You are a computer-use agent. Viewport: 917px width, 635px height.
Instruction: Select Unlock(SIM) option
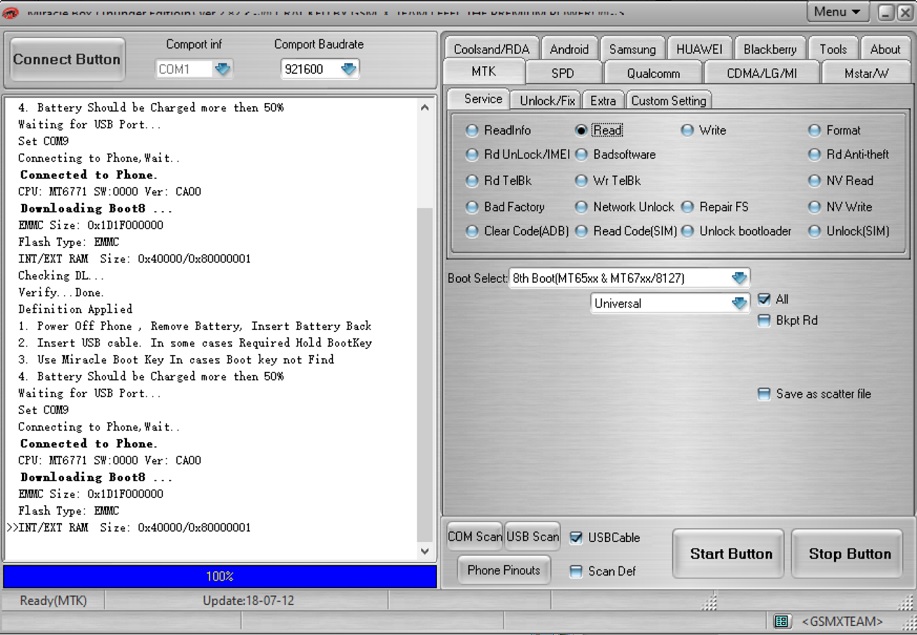pos(849,231)
